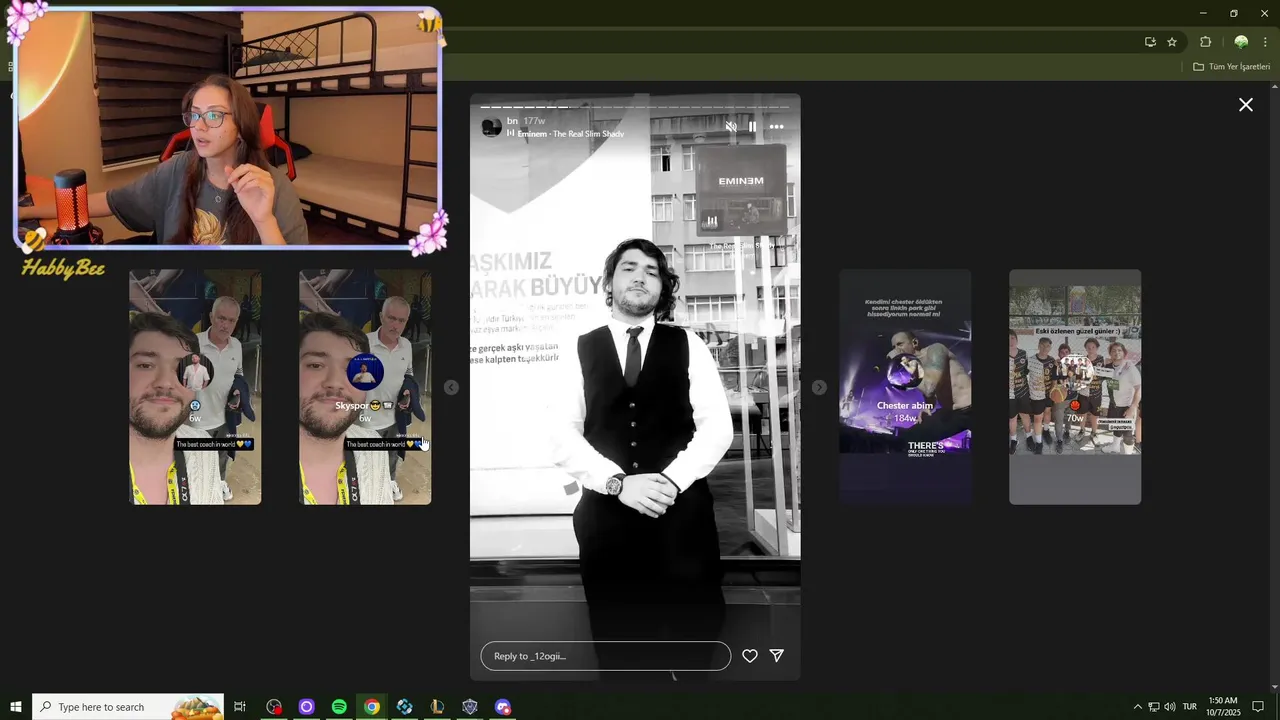This screenshot has width=1280, height=720.
Task: Open the 'Eski özlenen güzel günler' story thumbnail
Action: click(1075, 387)
